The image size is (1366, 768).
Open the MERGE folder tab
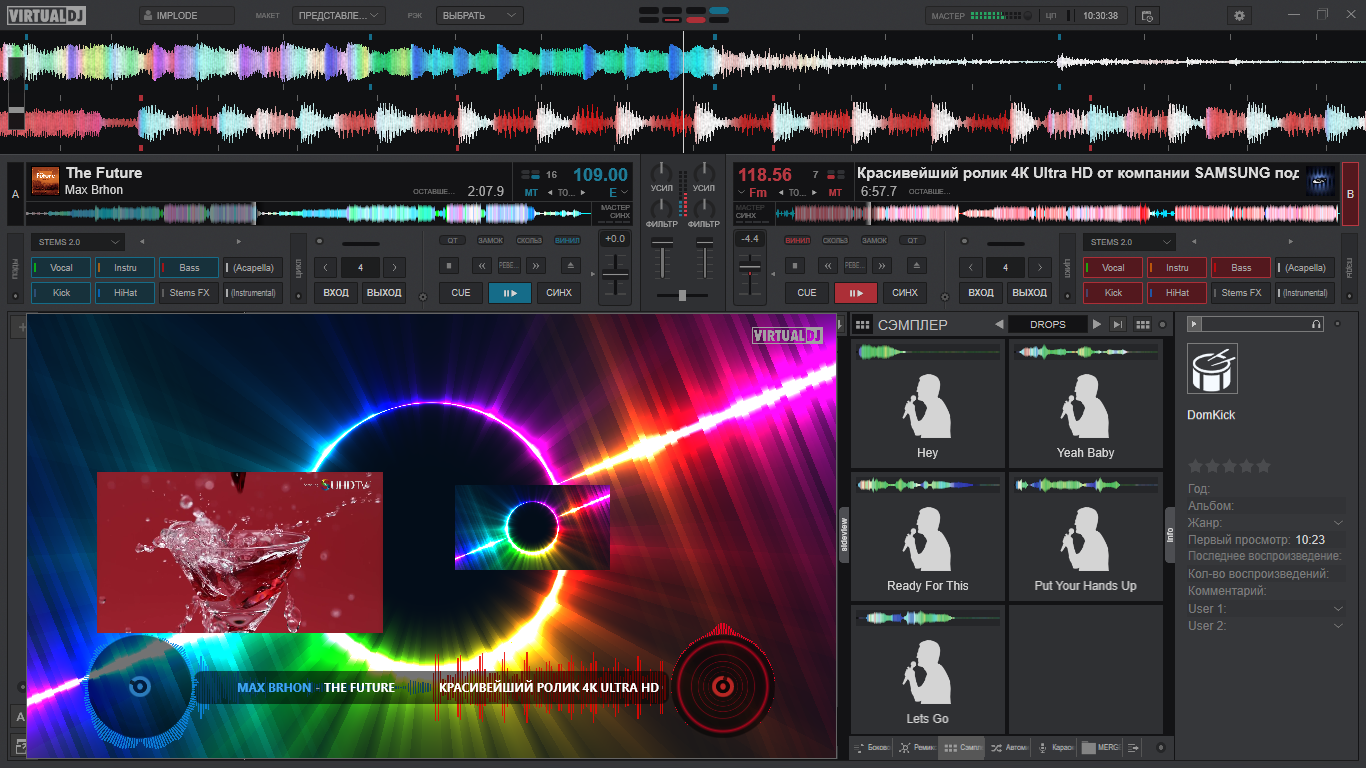tap(1100, 747)
